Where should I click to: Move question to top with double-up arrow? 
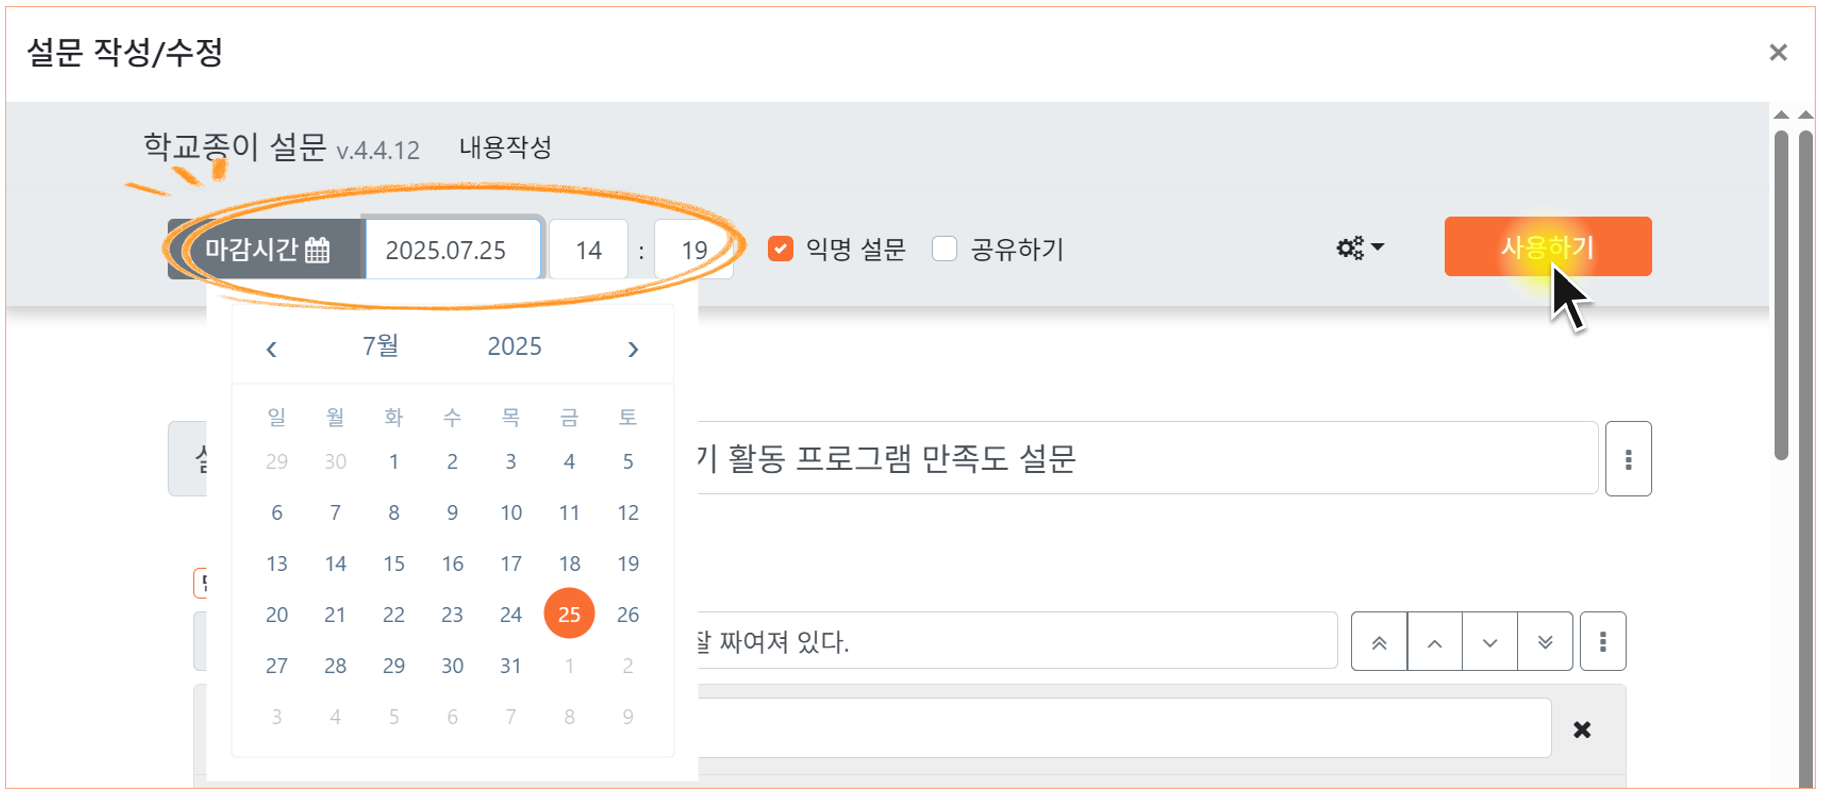click(x=1379, y=642)
